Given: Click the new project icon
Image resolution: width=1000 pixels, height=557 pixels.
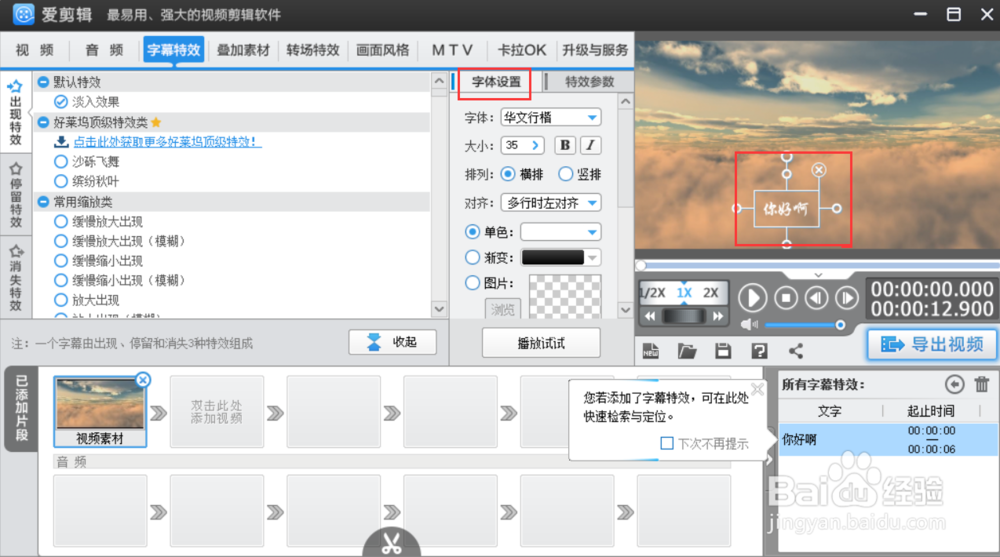Looking at the screenshot, I should 651,350.
